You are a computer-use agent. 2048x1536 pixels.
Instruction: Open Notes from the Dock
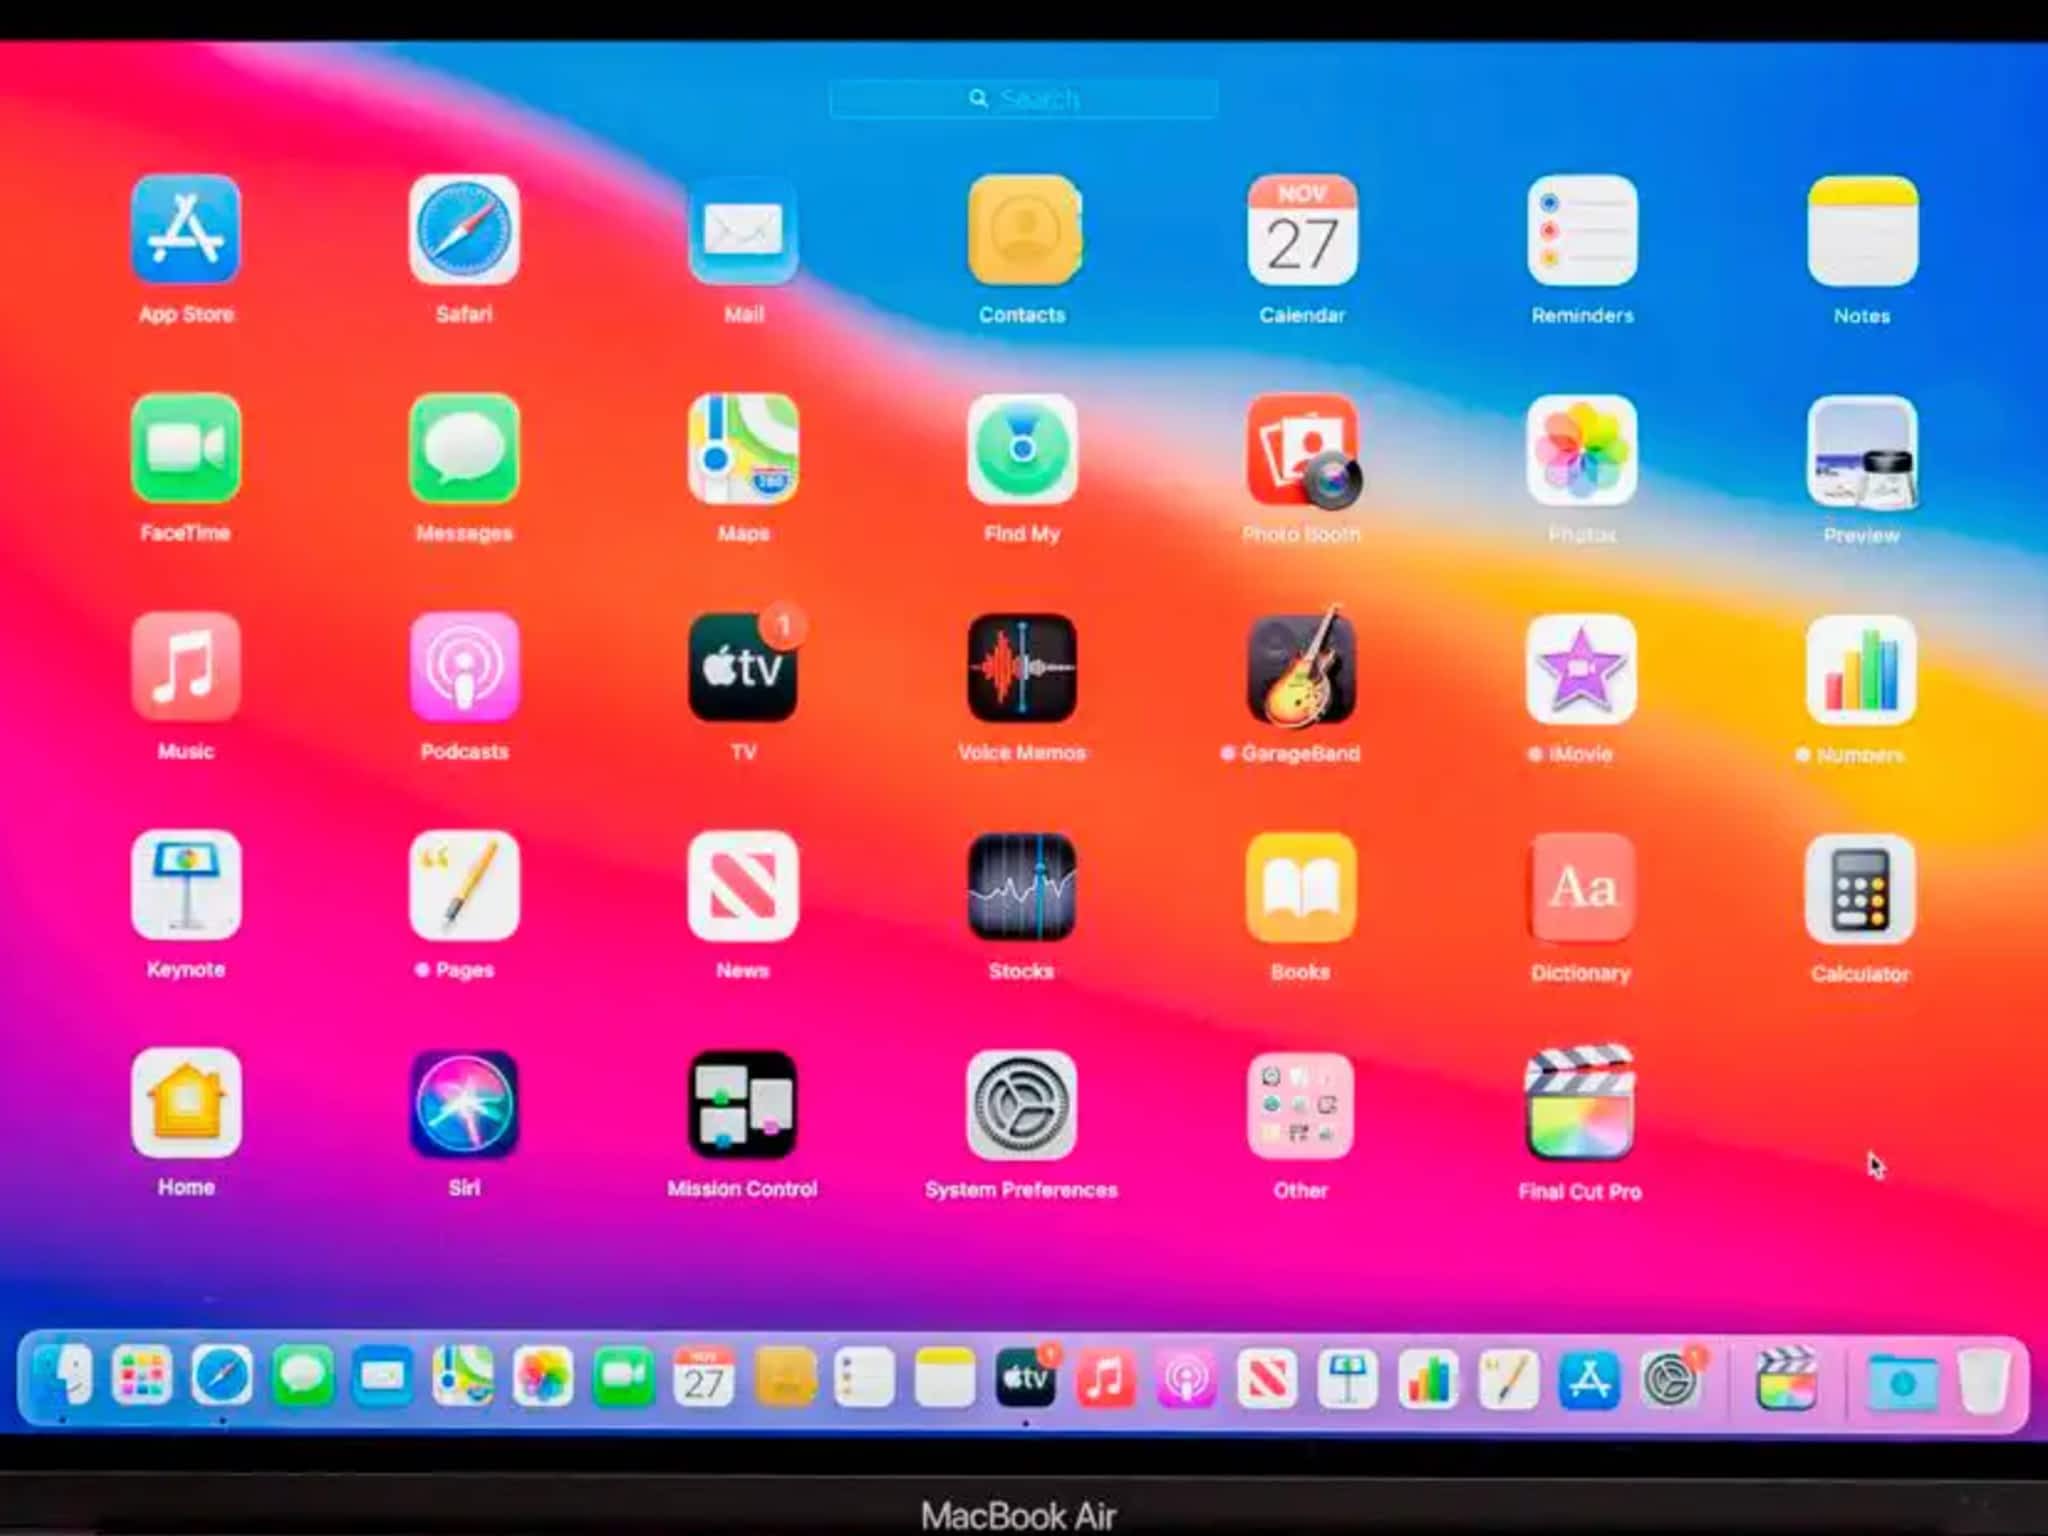(x=945, y=1378)
